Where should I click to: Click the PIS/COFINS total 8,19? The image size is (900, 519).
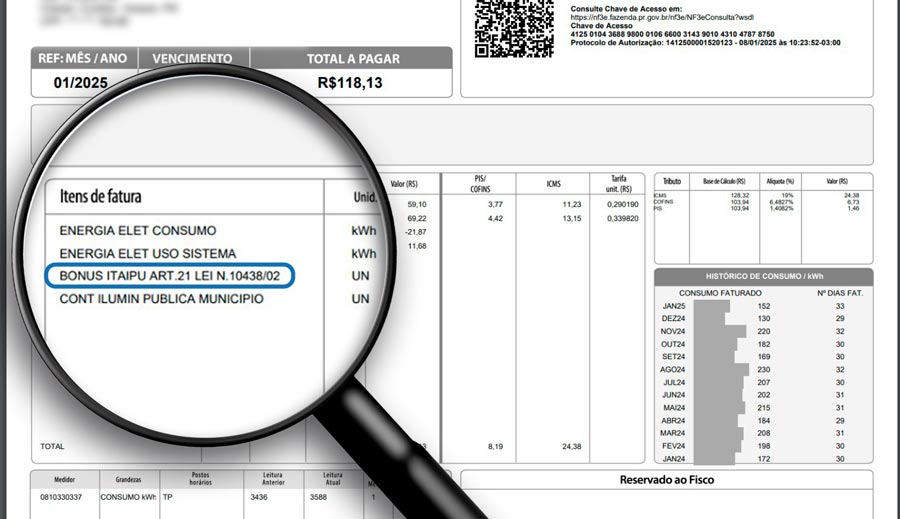click(x=495, y=447)
